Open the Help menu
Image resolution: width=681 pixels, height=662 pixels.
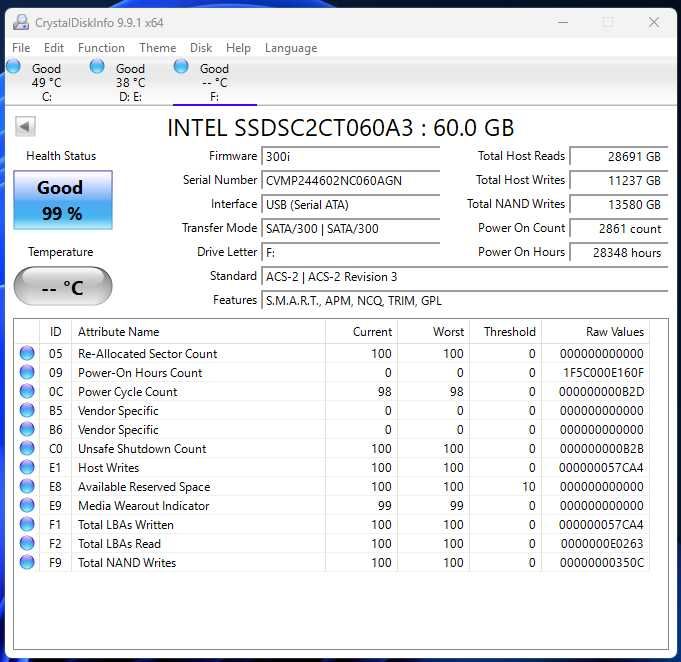tap(238, 48)
